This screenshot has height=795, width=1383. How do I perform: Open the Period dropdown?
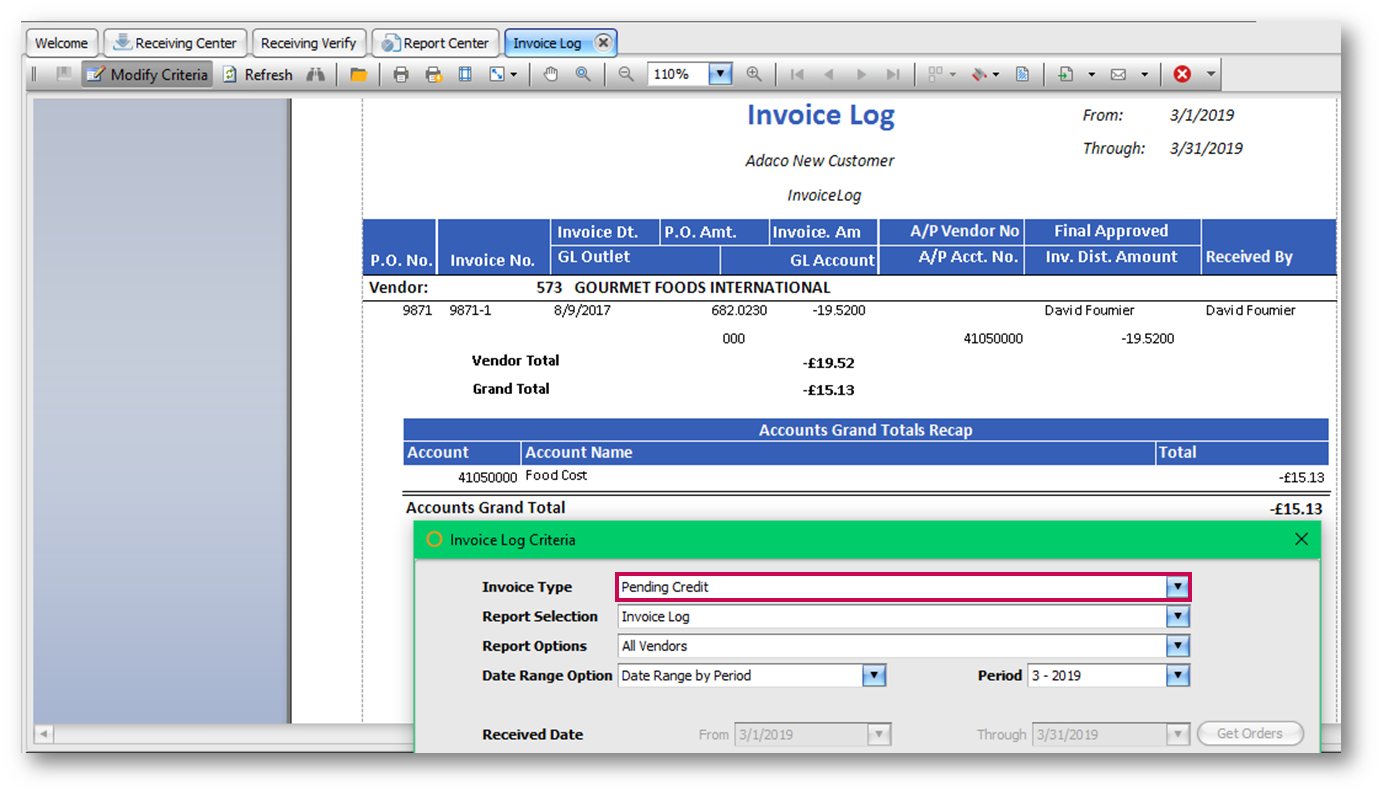[x=1177, y=676]
